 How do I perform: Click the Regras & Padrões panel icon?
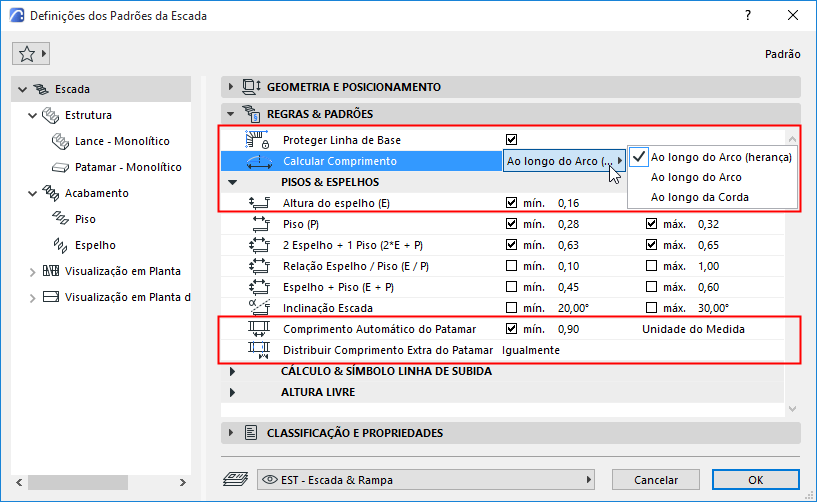pos(252,114)
